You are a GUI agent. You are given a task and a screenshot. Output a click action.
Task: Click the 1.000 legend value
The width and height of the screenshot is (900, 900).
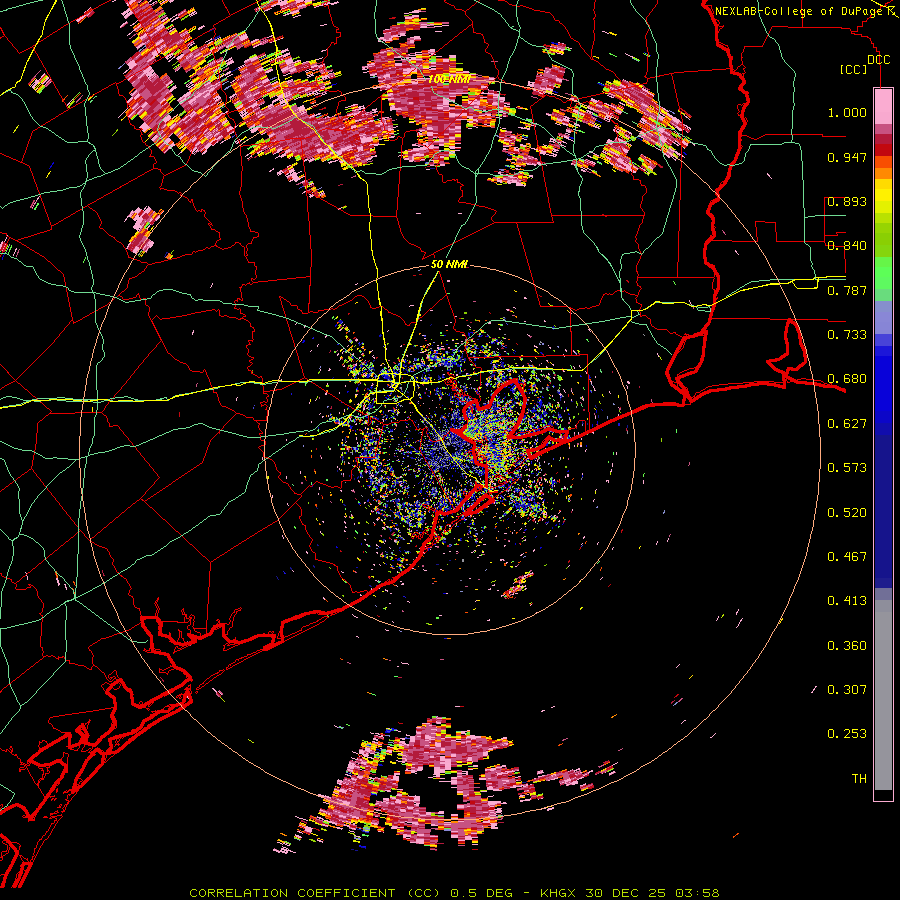coord(847,112)
